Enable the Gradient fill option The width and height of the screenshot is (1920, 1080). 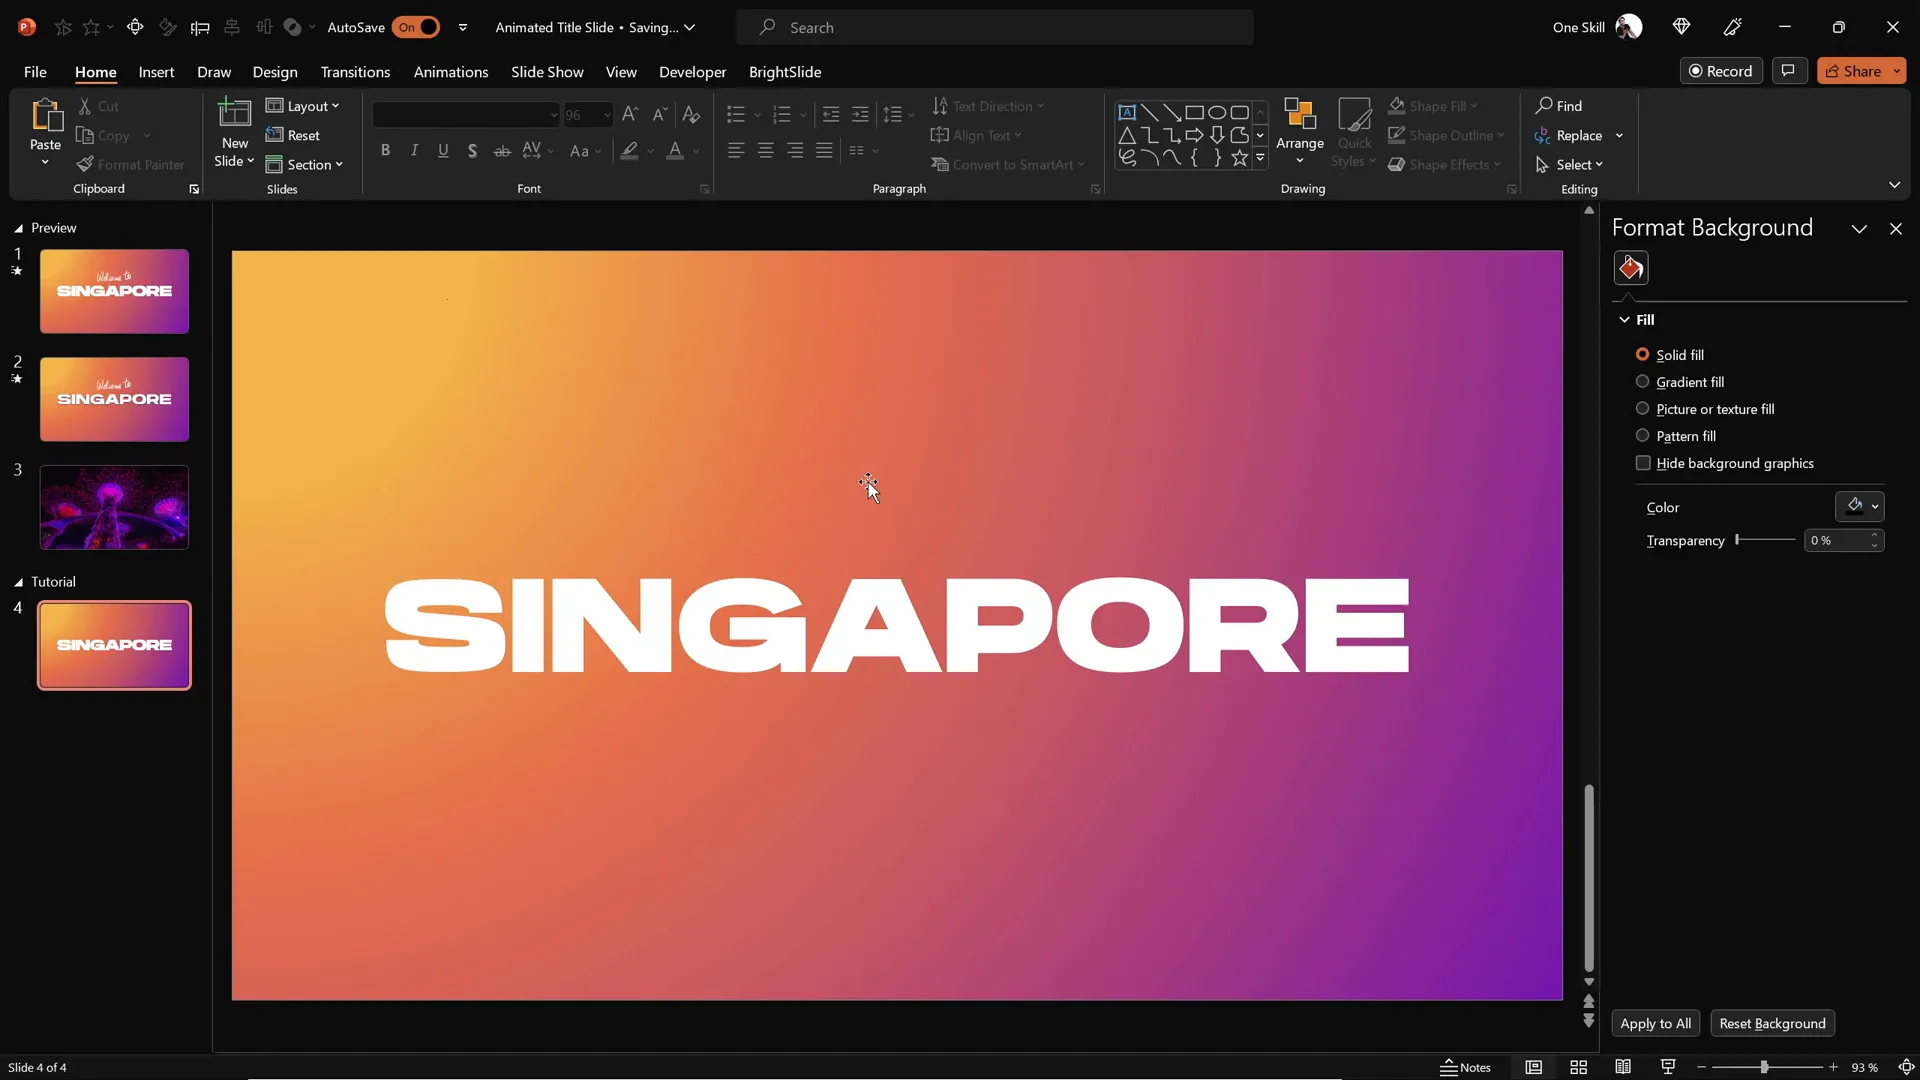click(x=1643, y=382)
